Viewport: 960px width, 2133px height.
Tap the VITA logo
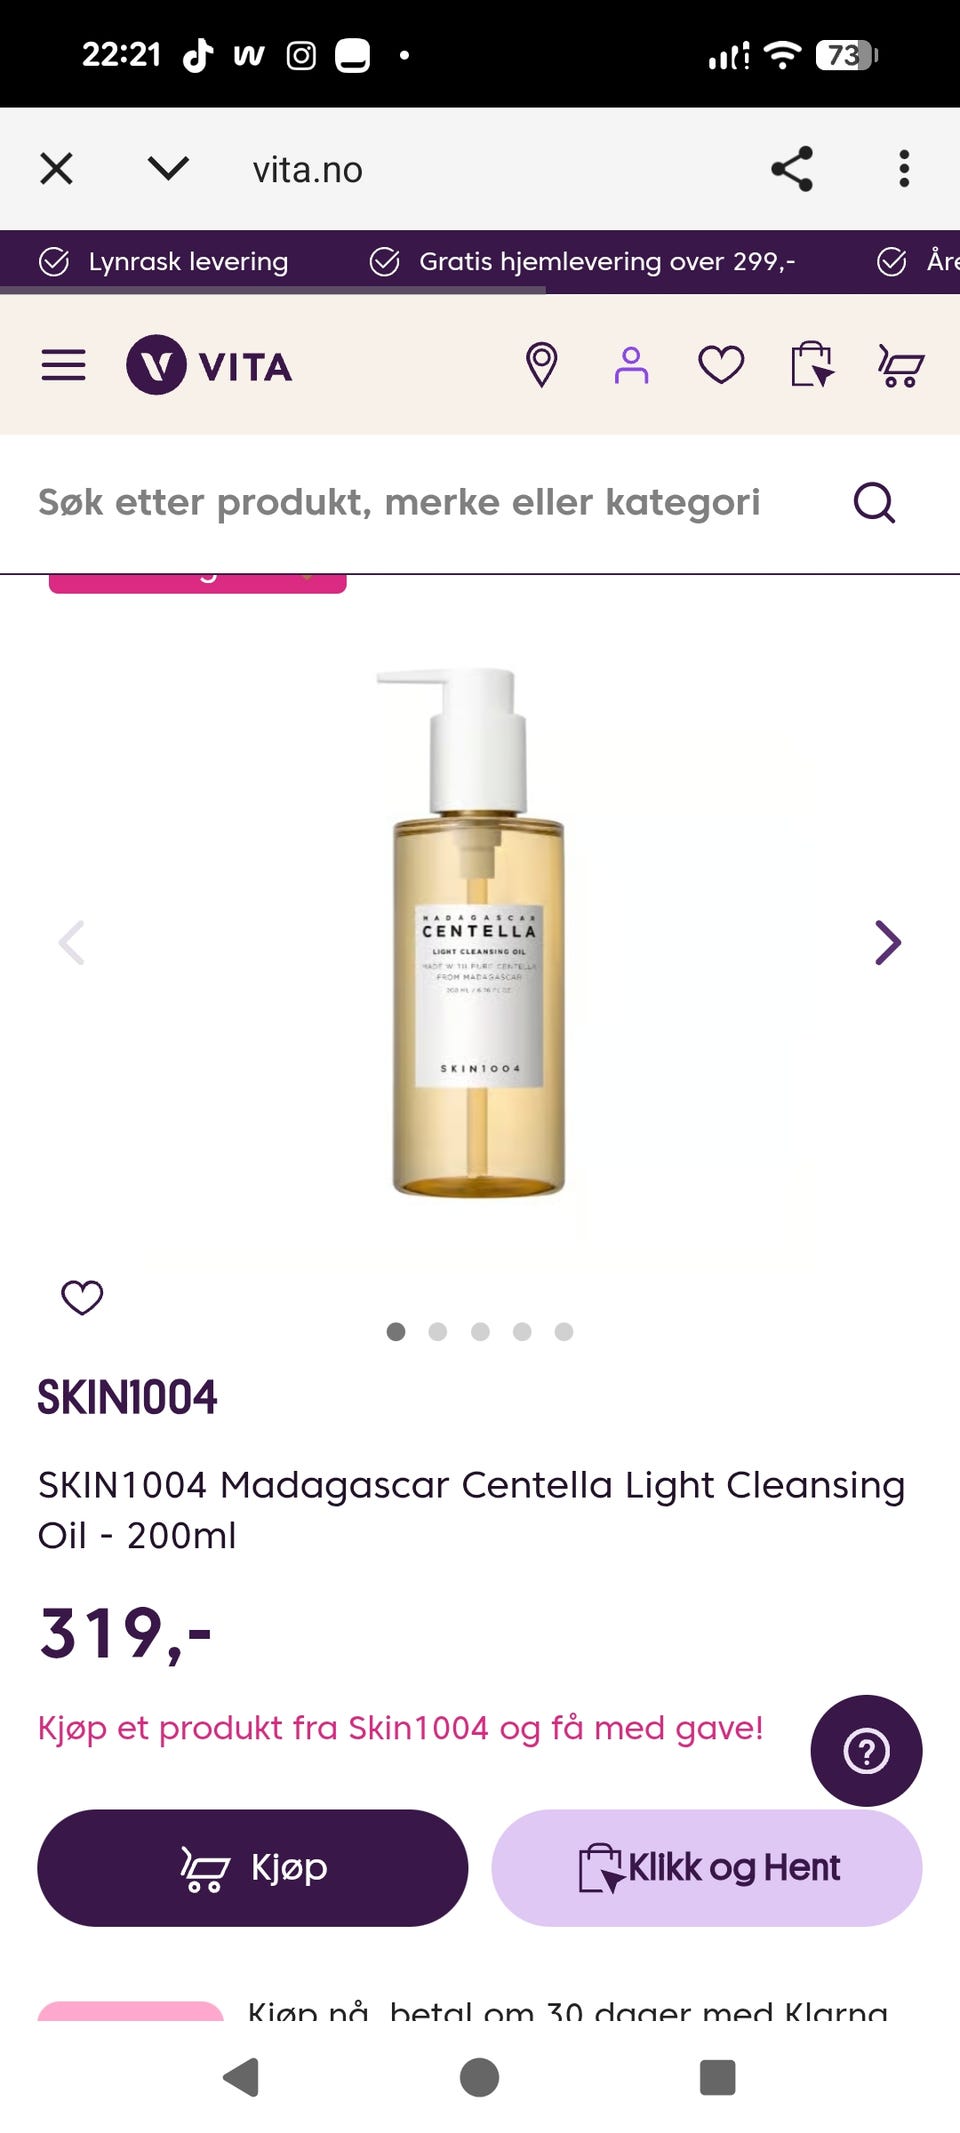209,365
